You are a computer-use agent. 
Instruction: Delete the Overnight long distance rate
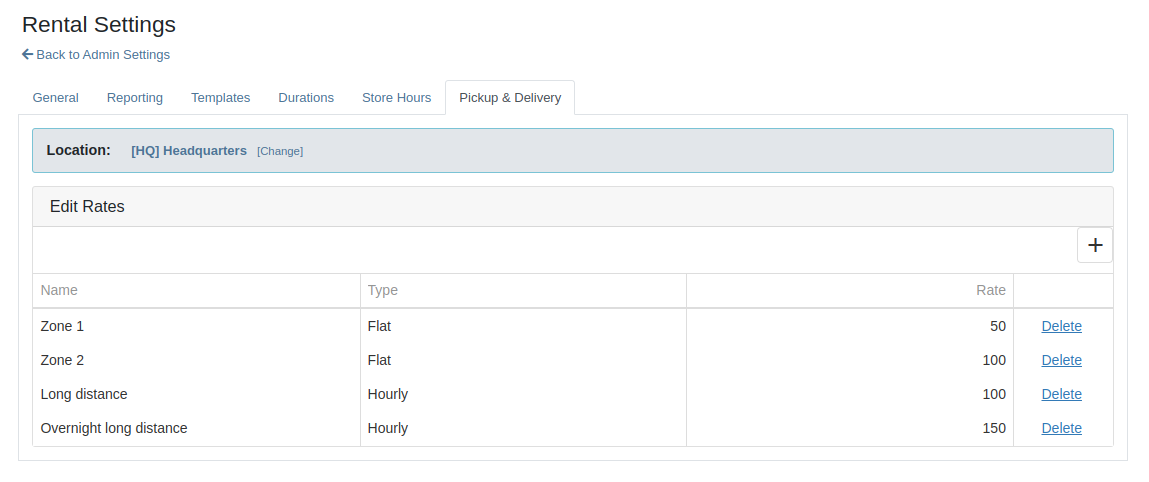click(1061, 428)
